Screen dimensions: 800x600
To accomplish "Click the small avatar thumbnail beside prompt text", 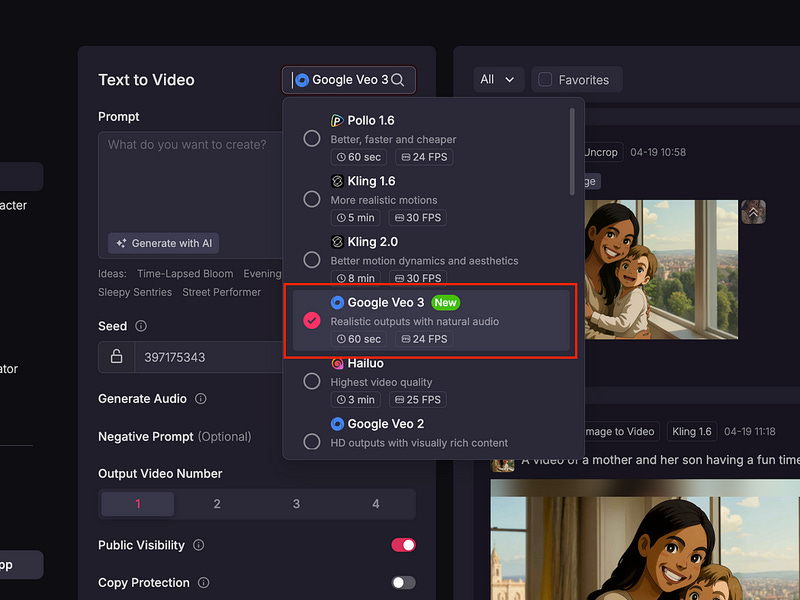I will (503, 463).
